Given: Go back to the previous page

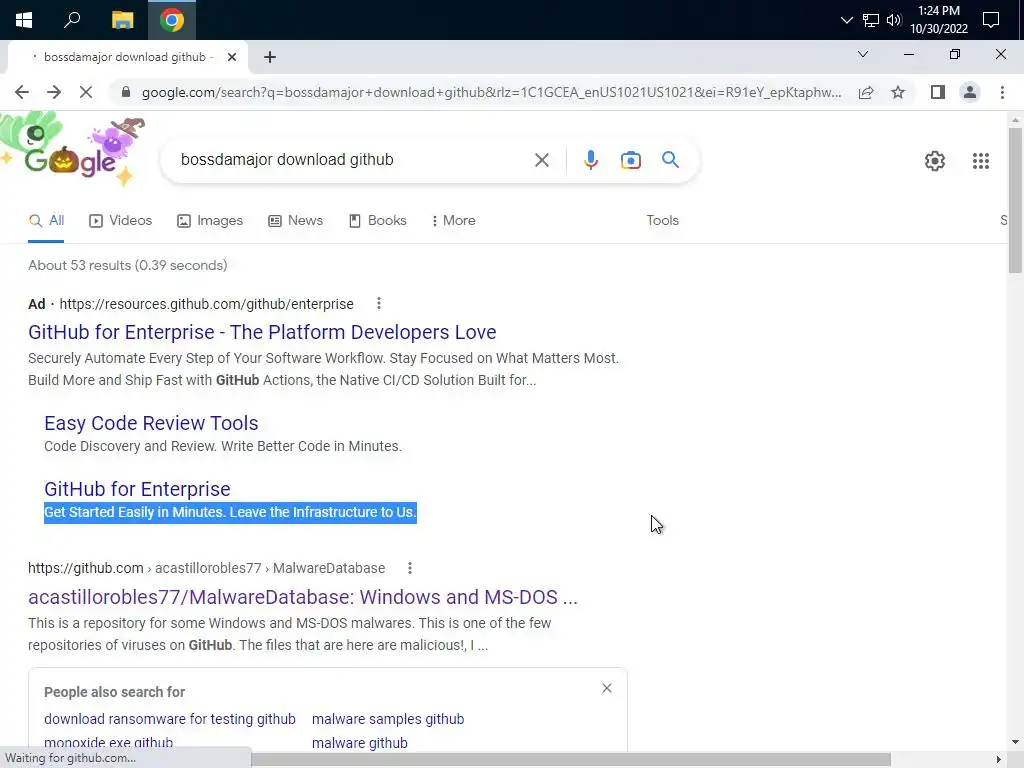Looking at the screenshot, I should click(x=22, y=92).
